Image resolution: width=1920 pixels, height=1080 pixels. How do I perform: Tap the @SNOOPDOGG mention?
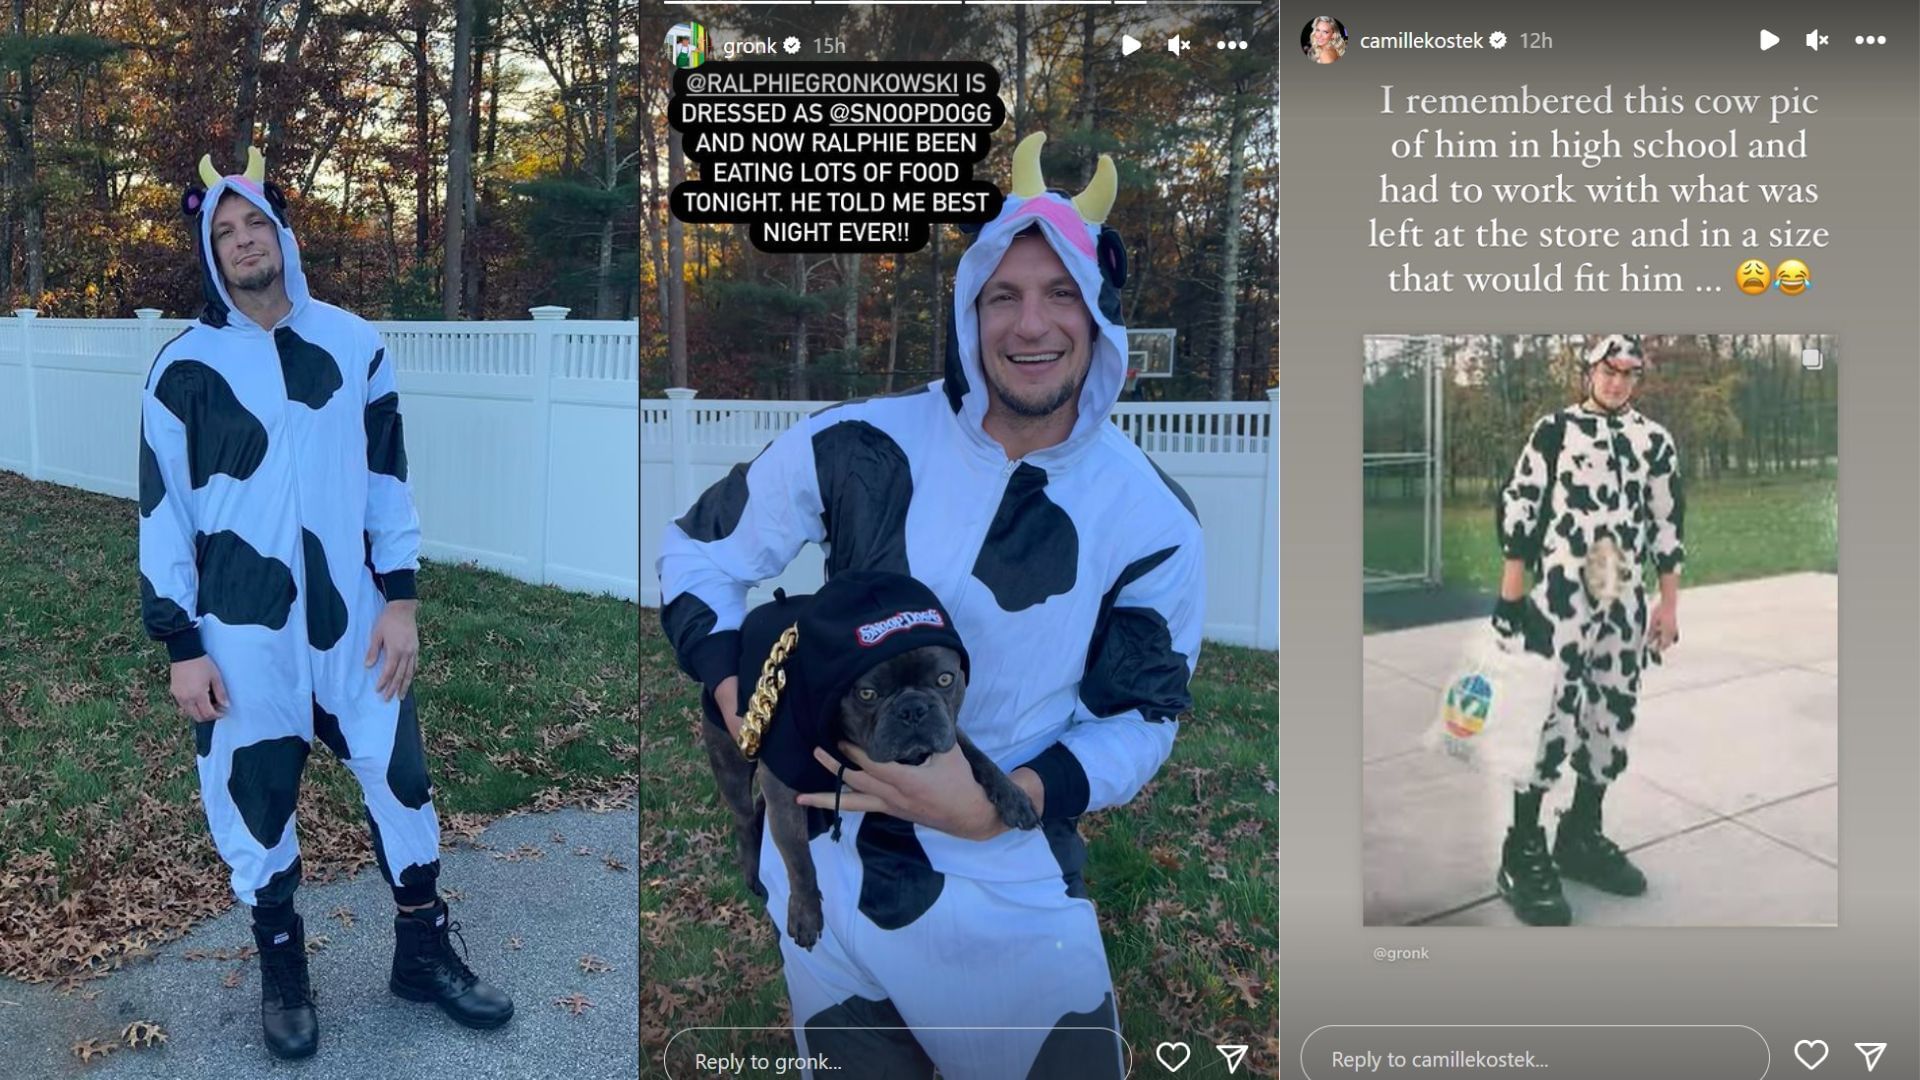pos(909,112)
